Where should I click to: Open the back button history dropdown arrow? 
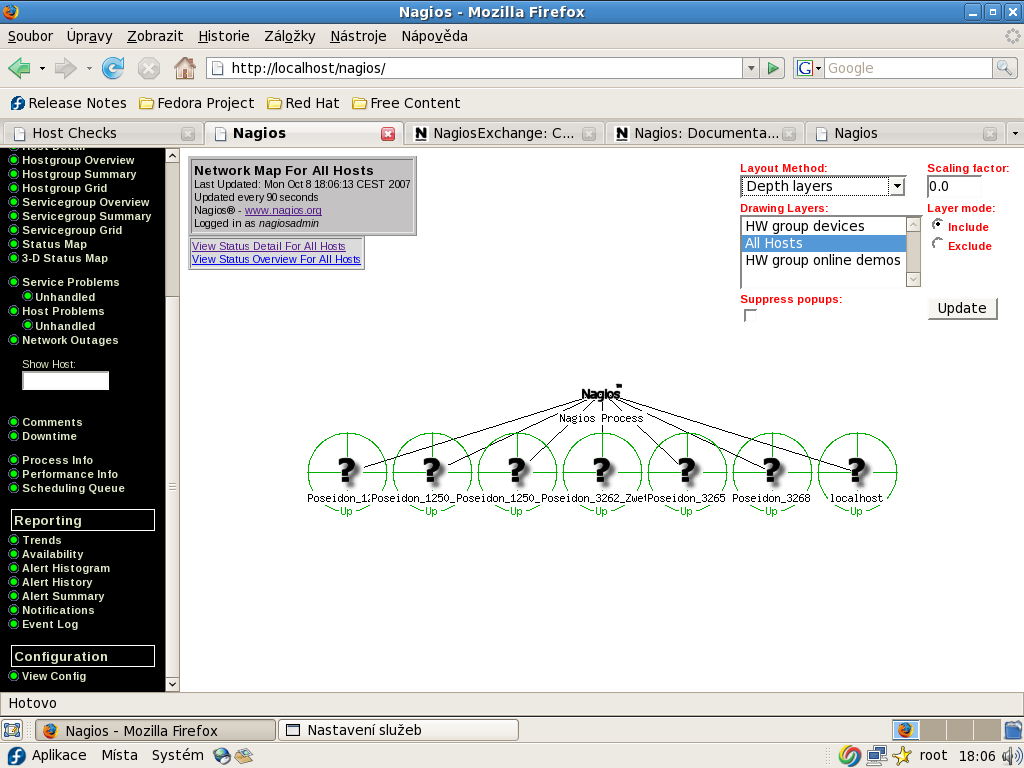42,68
